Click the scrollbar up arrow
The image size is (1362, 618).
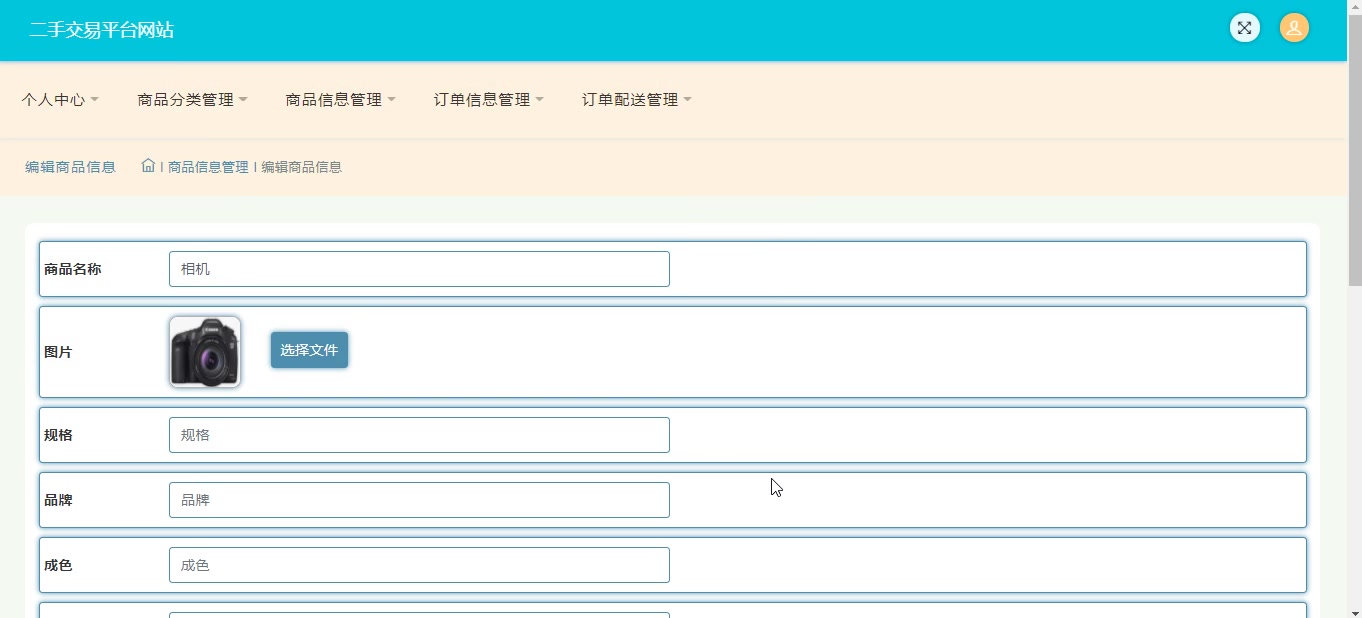coord(1354,7)
